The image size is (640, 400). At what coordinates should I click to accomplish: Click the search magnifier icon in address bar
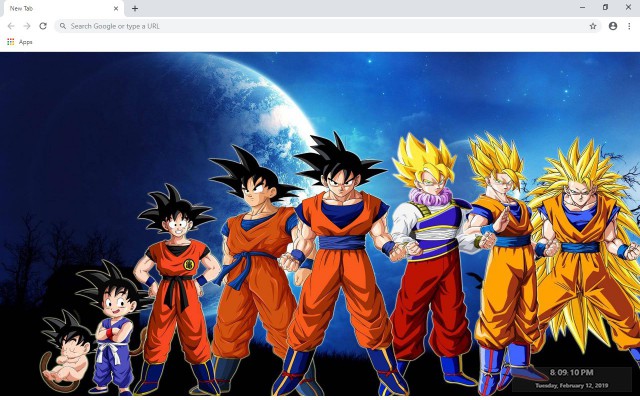[63, 26]
